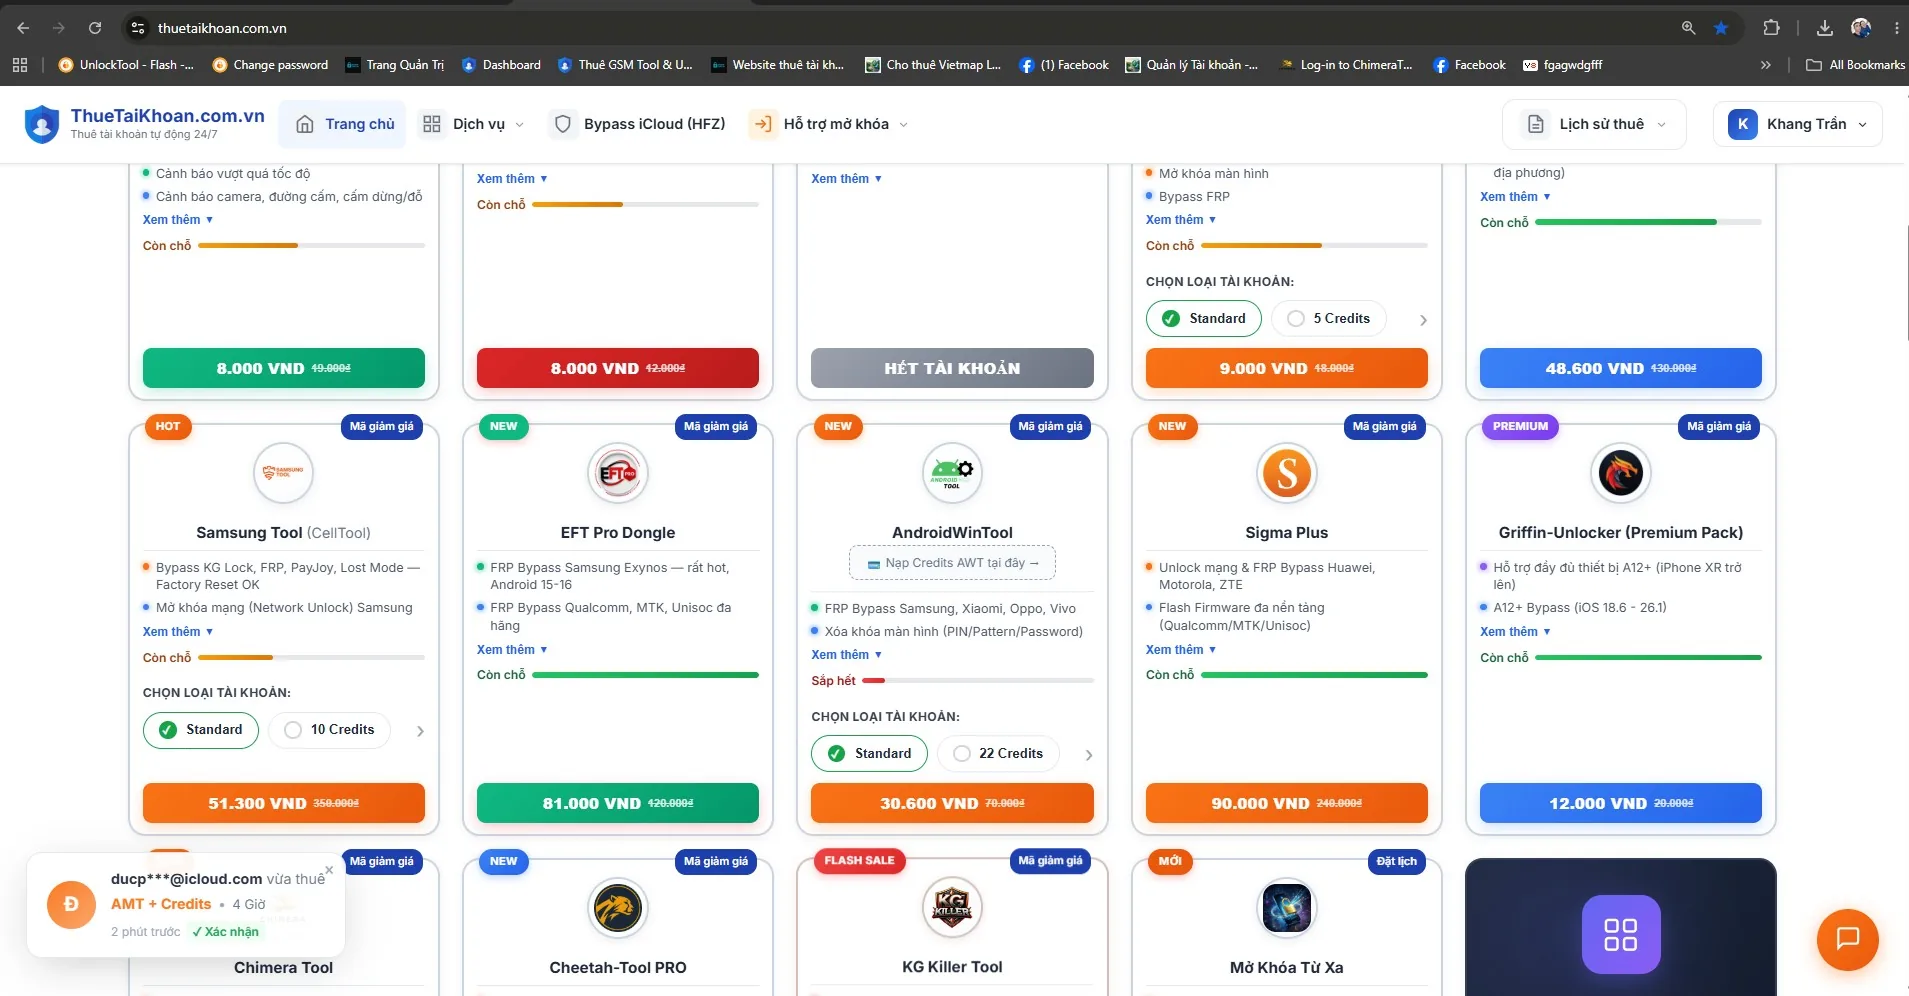Rent Samsung Tool for 51.300 VND
Viewport: 1909px width, 996px height.
pos(283,803)
